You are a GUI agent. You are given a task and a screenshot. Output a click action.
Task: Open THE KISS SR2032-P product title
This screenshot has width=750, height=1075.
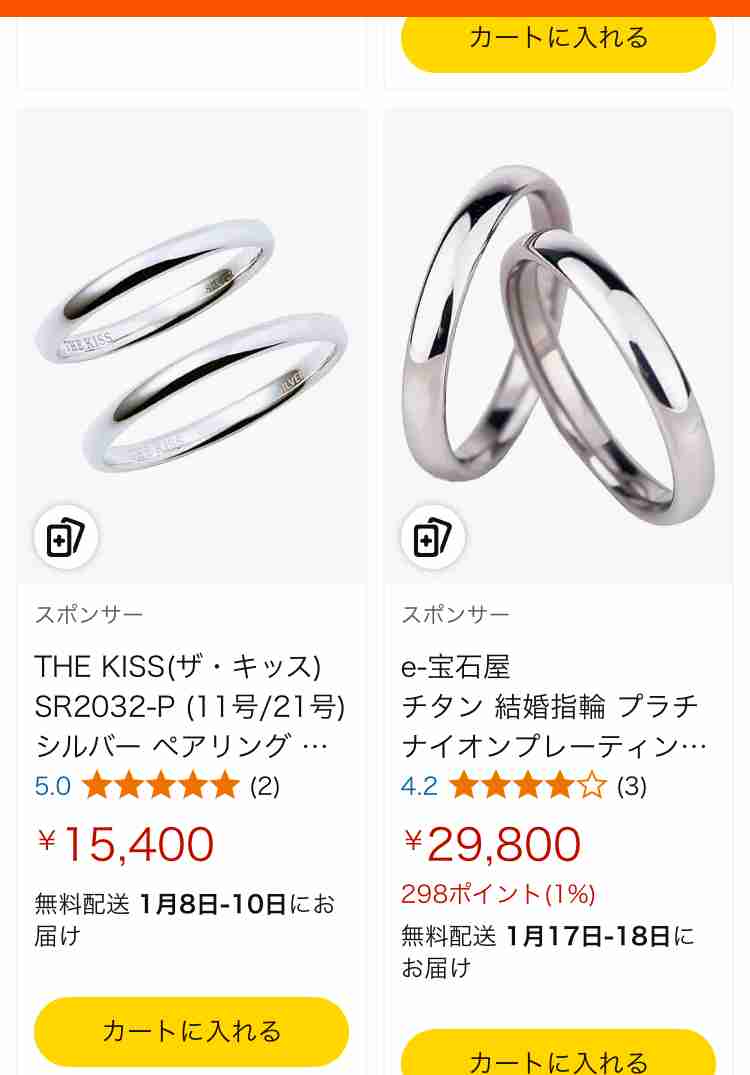click(x=190, y=706)
